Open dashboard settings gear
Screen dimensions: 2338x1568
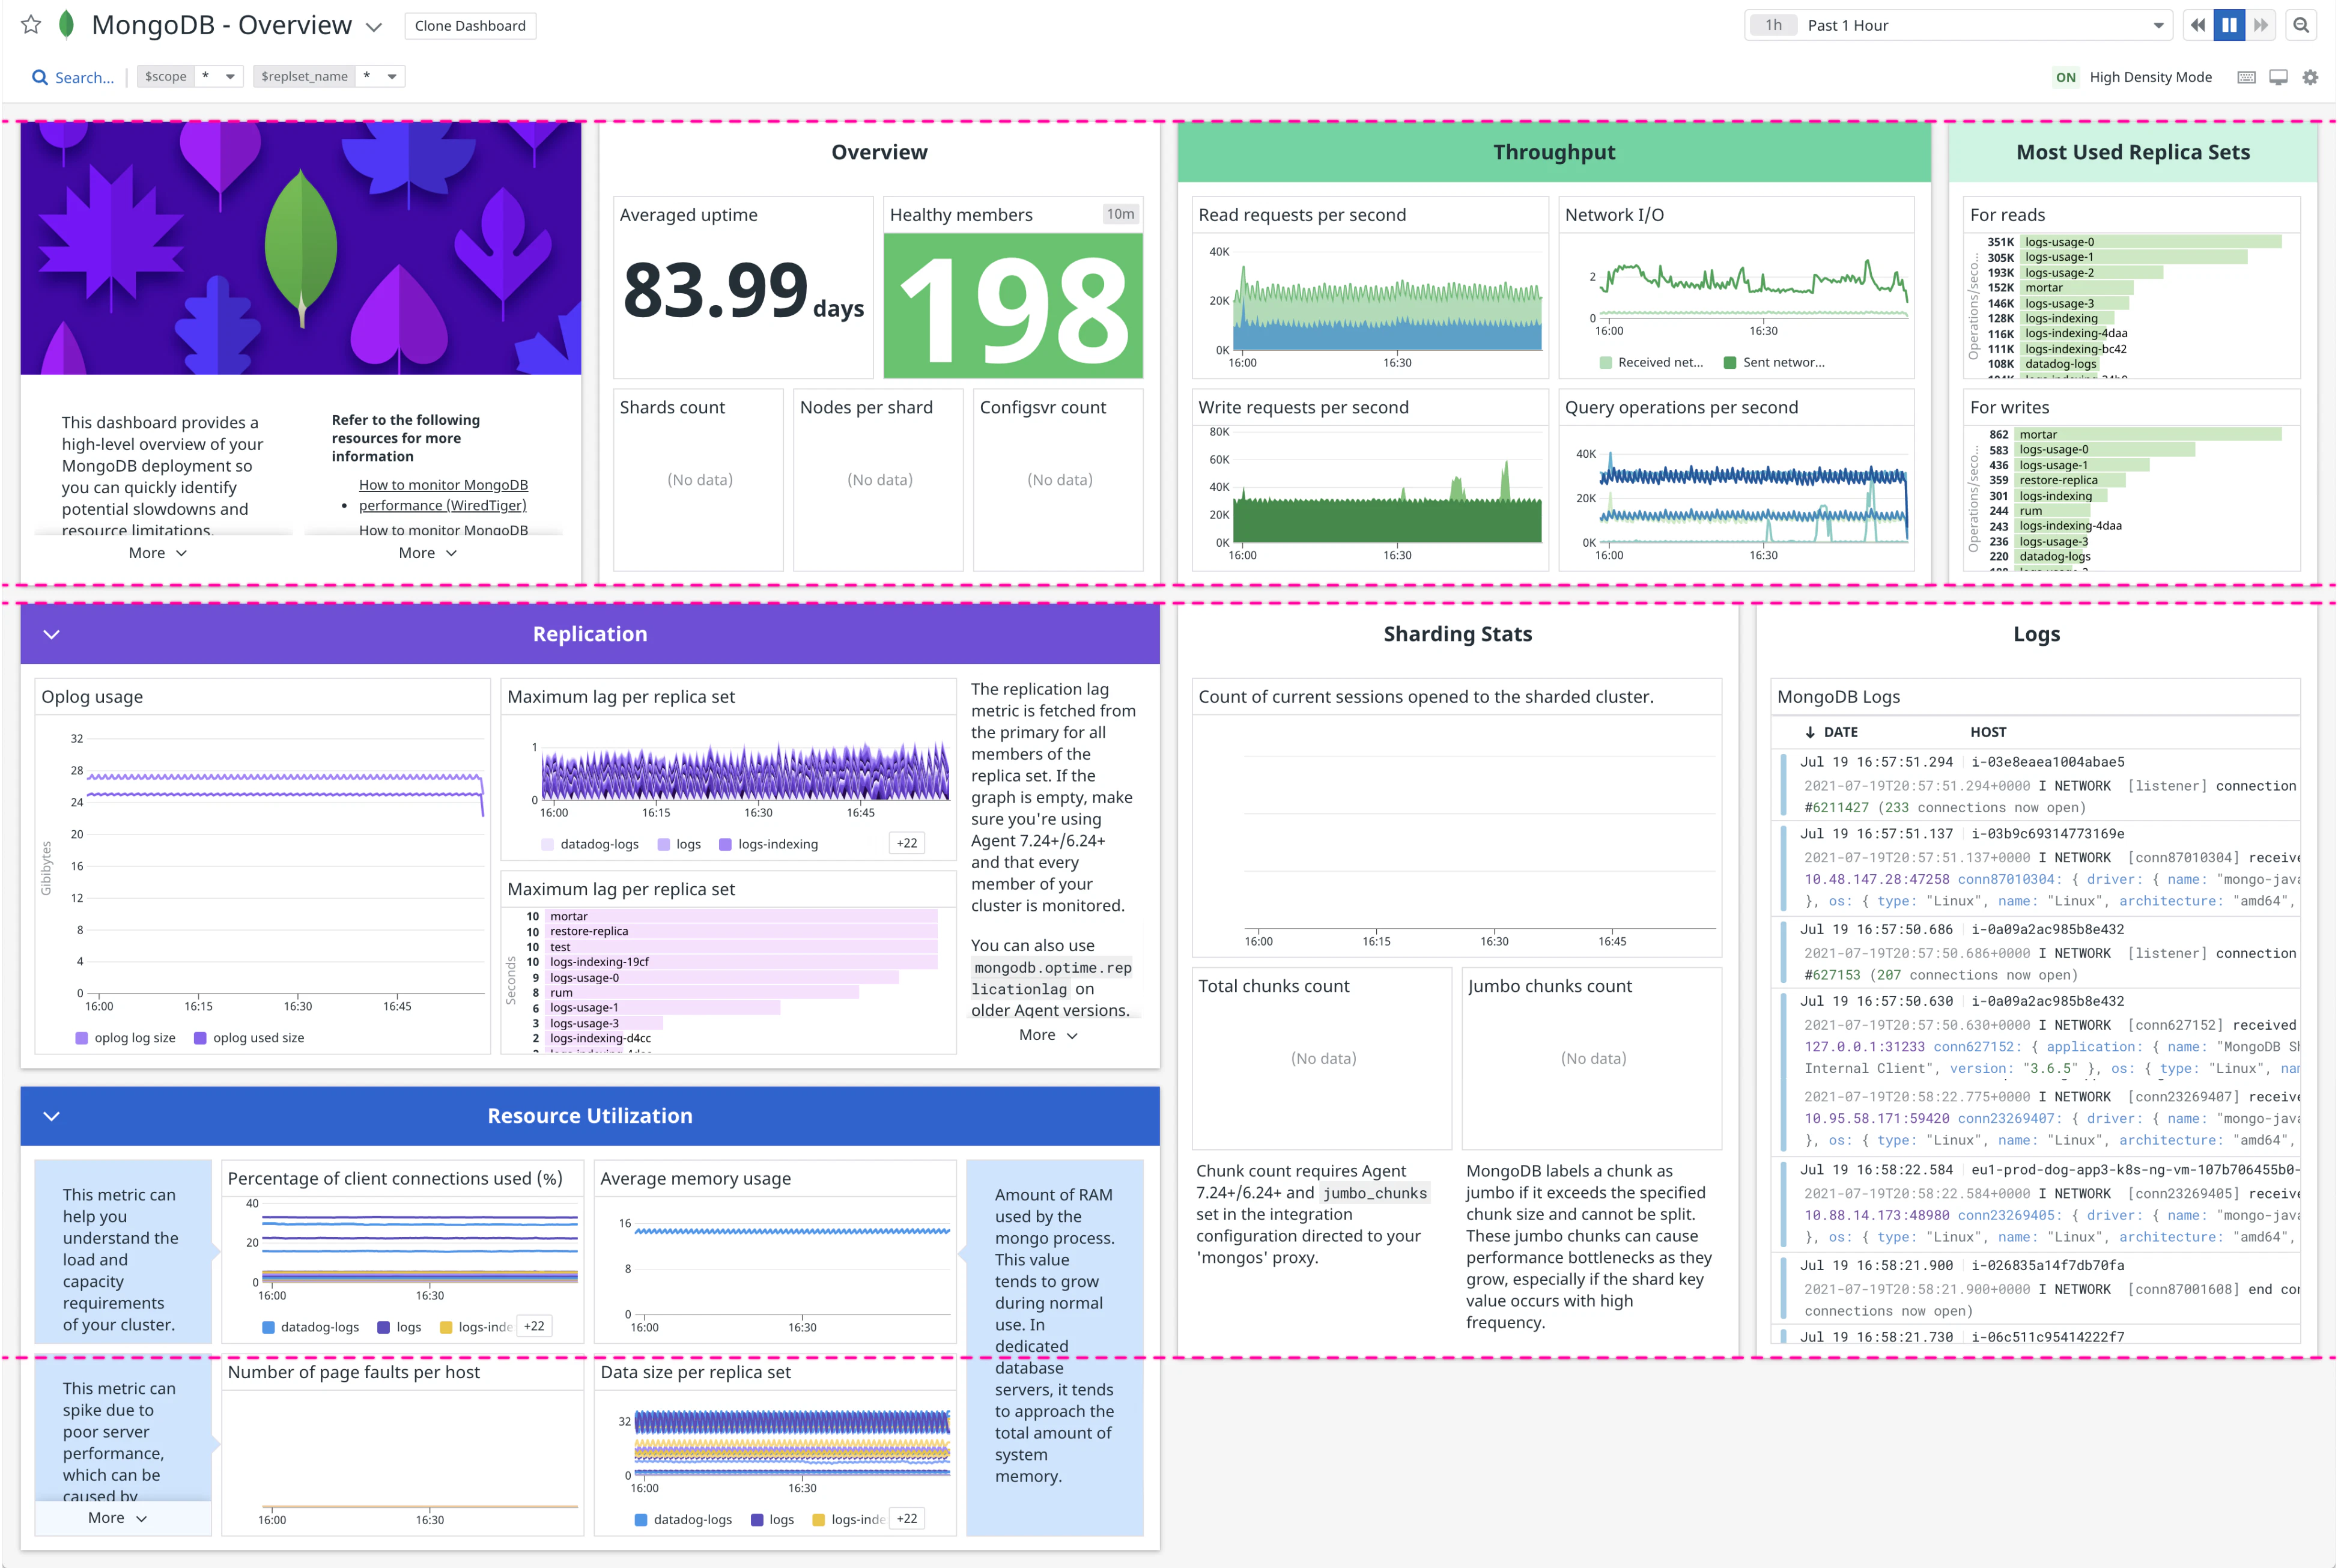[x=2310, y=77]
